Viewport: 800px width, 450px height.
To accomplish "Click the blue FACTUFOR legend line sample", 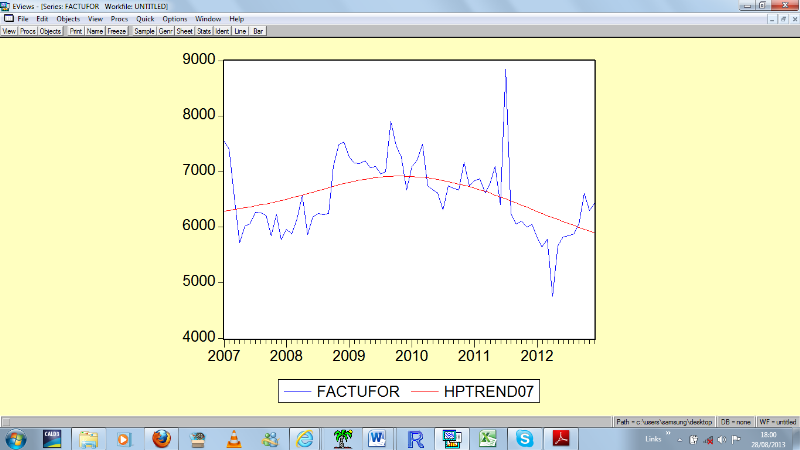I will (297, 391).
